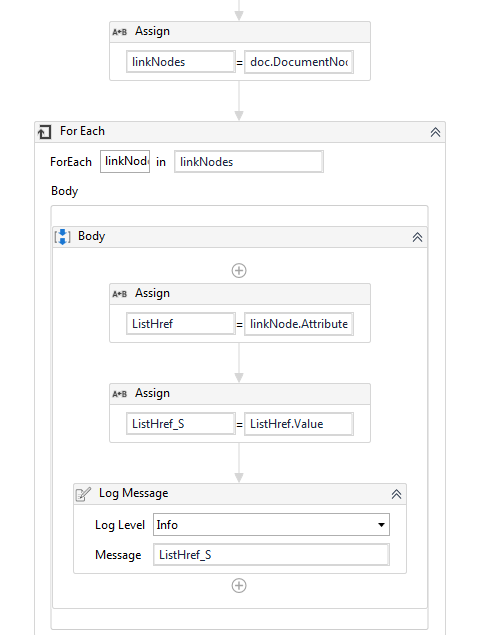Add activity via plus icon above ListHref Assign
This screenshot has width=483, height=635.
pos(239,271)
